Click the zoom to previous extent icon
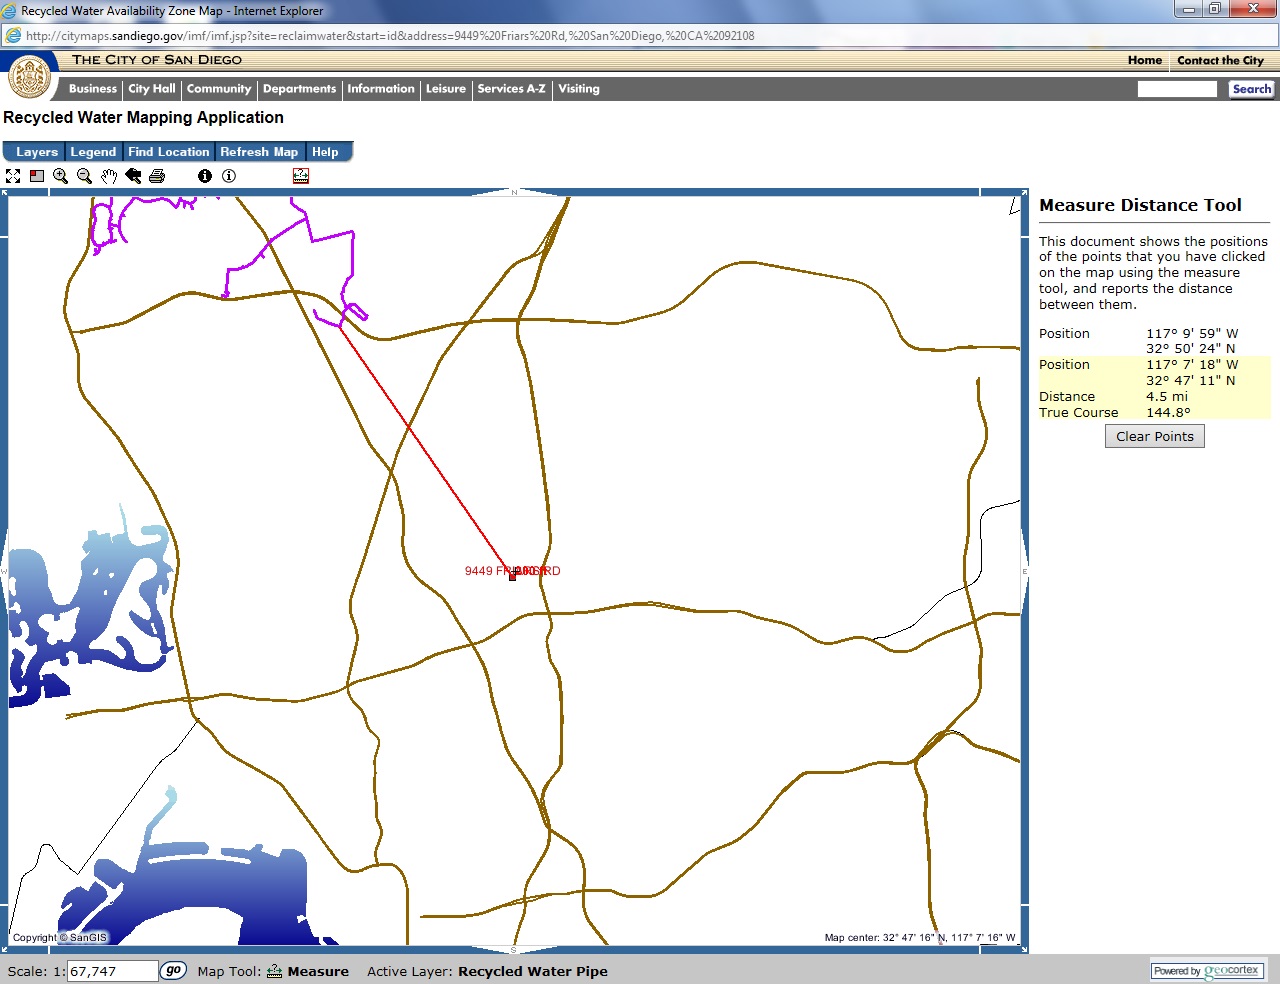Image resolution: width=1280 pixels, height=984 pixels. pyautogui.click(x=133, y=176)
